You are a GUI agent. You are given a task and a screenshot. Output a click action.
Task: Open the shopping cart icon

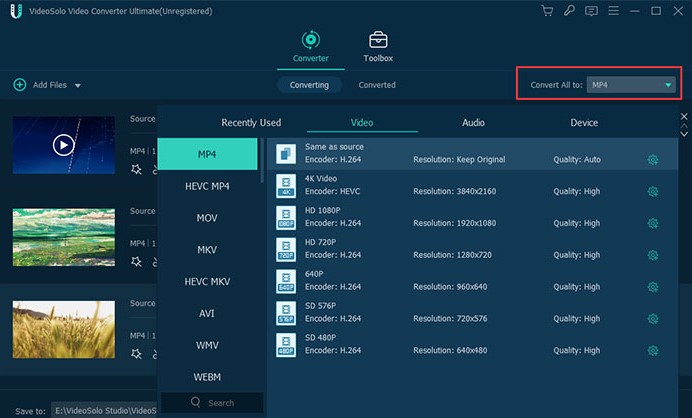point(547,11)
